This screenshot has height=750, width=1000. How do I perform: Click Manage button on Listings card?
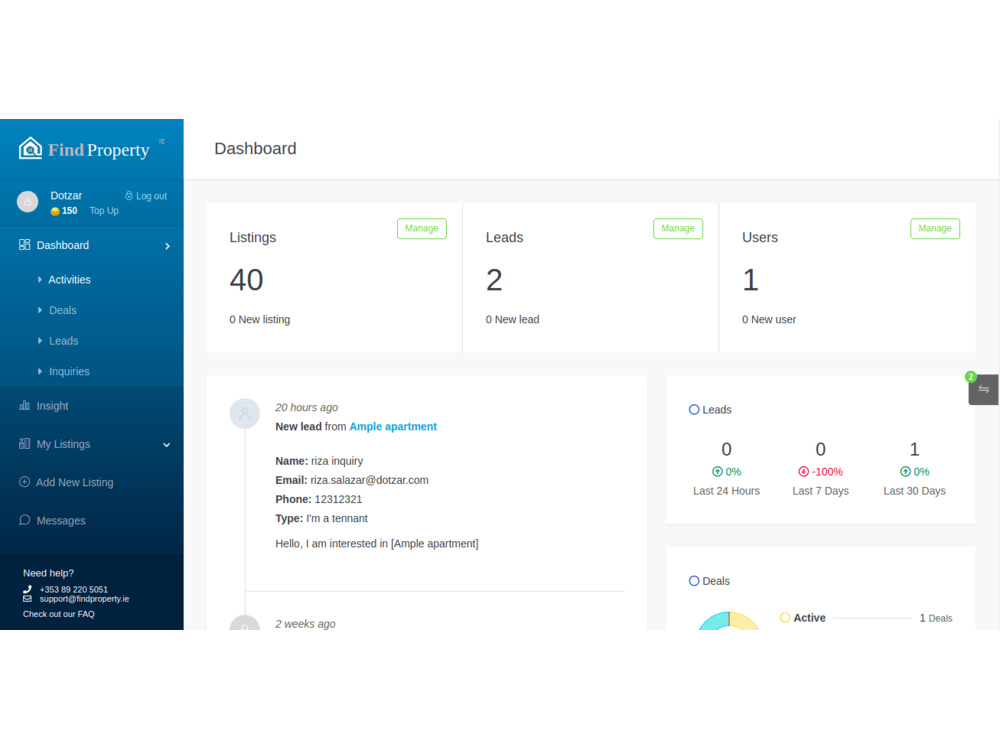pyautogui.click(x=422, y=228)
